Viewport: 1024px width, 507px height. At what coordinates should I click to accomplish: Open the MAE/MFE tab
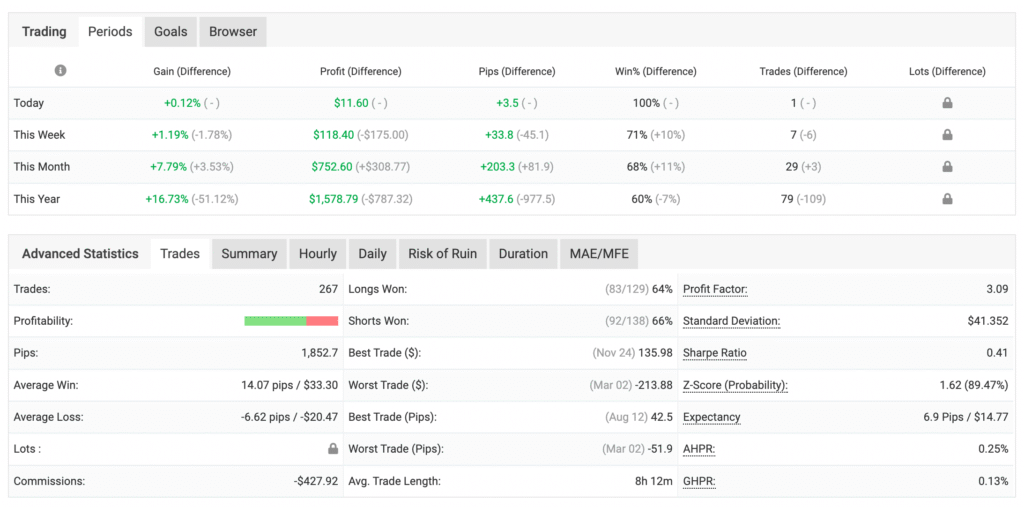pos(598,254)
